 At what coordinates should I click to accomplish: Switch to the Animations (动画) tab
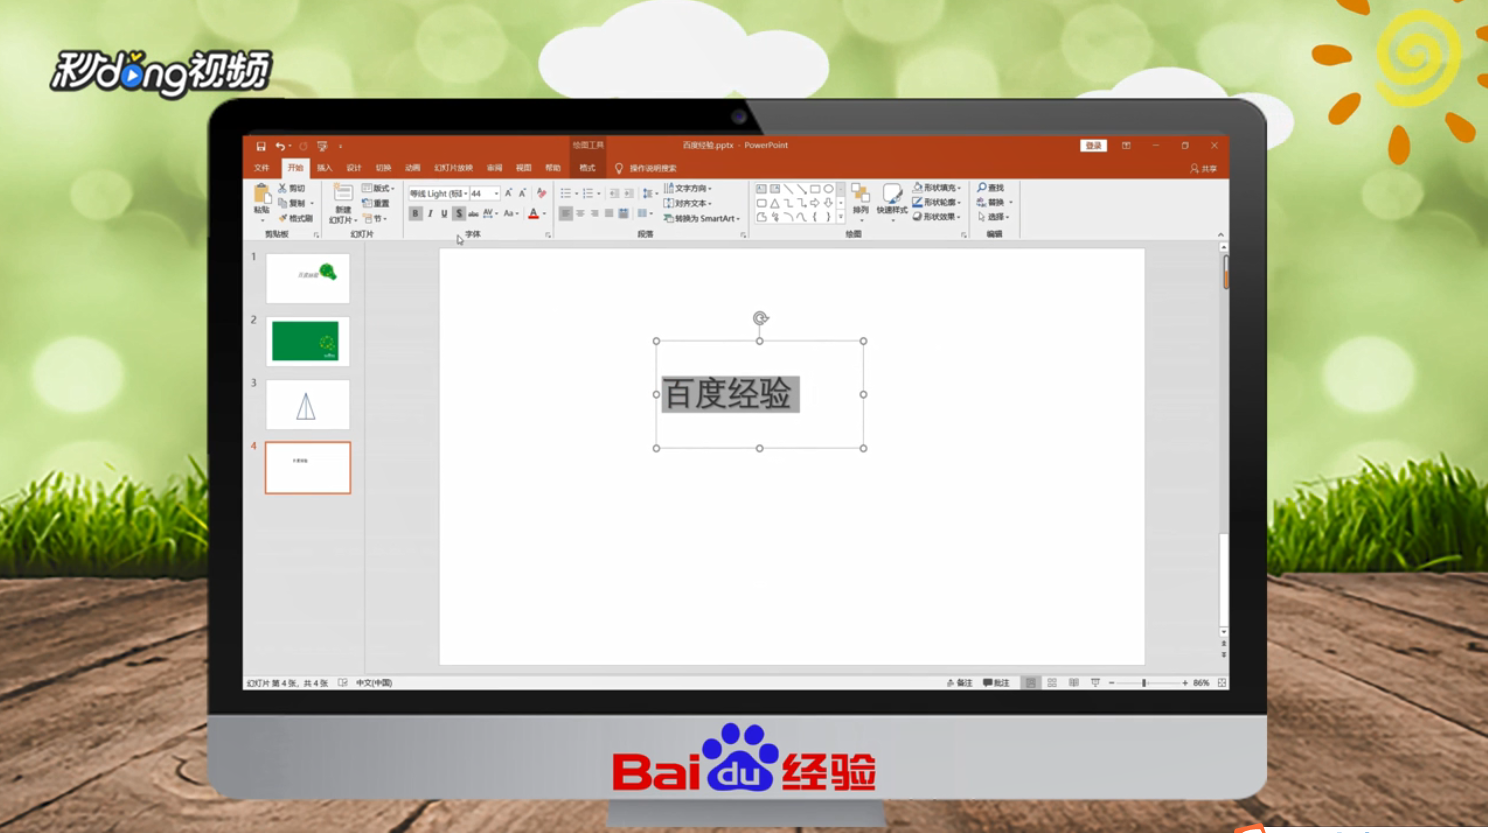coord(412,168)
